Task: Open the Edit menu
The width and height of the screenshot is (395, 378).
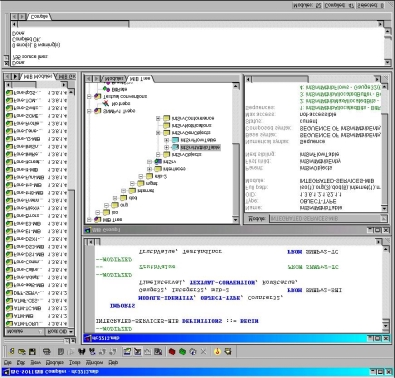Action: point(20,362)
